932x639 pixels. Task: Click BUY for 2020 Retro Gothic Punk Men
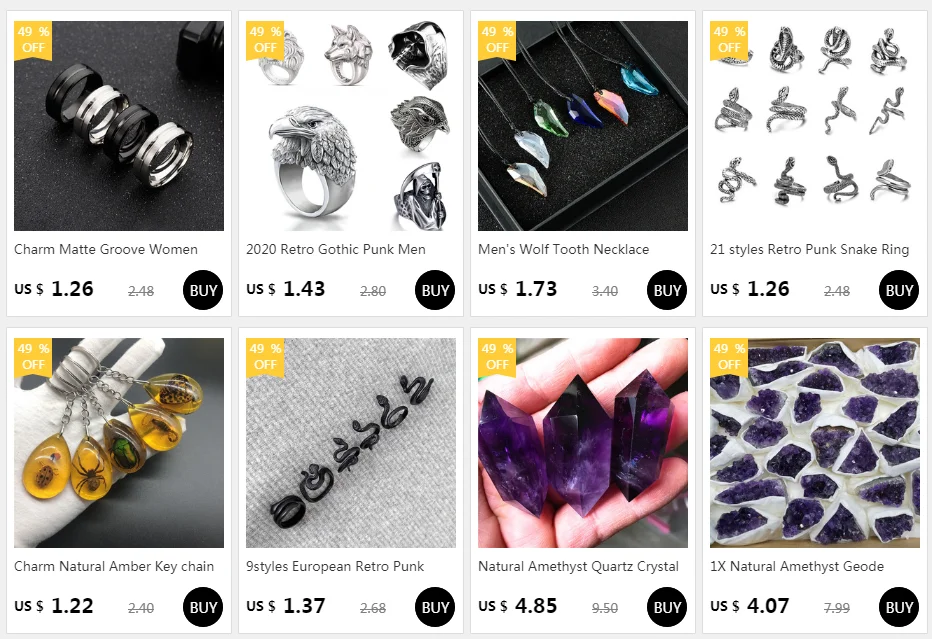coord(435,290)
